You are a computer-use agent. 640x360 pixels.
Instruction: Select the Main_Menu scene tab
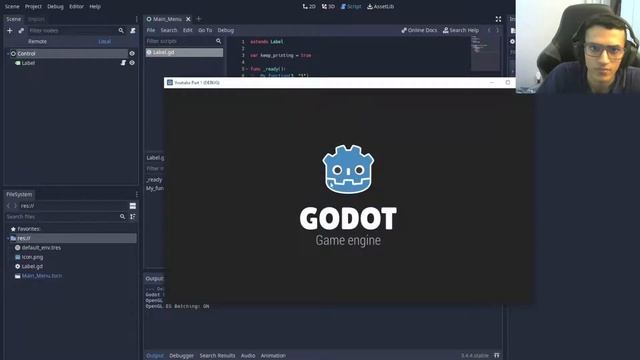[167, 19]
